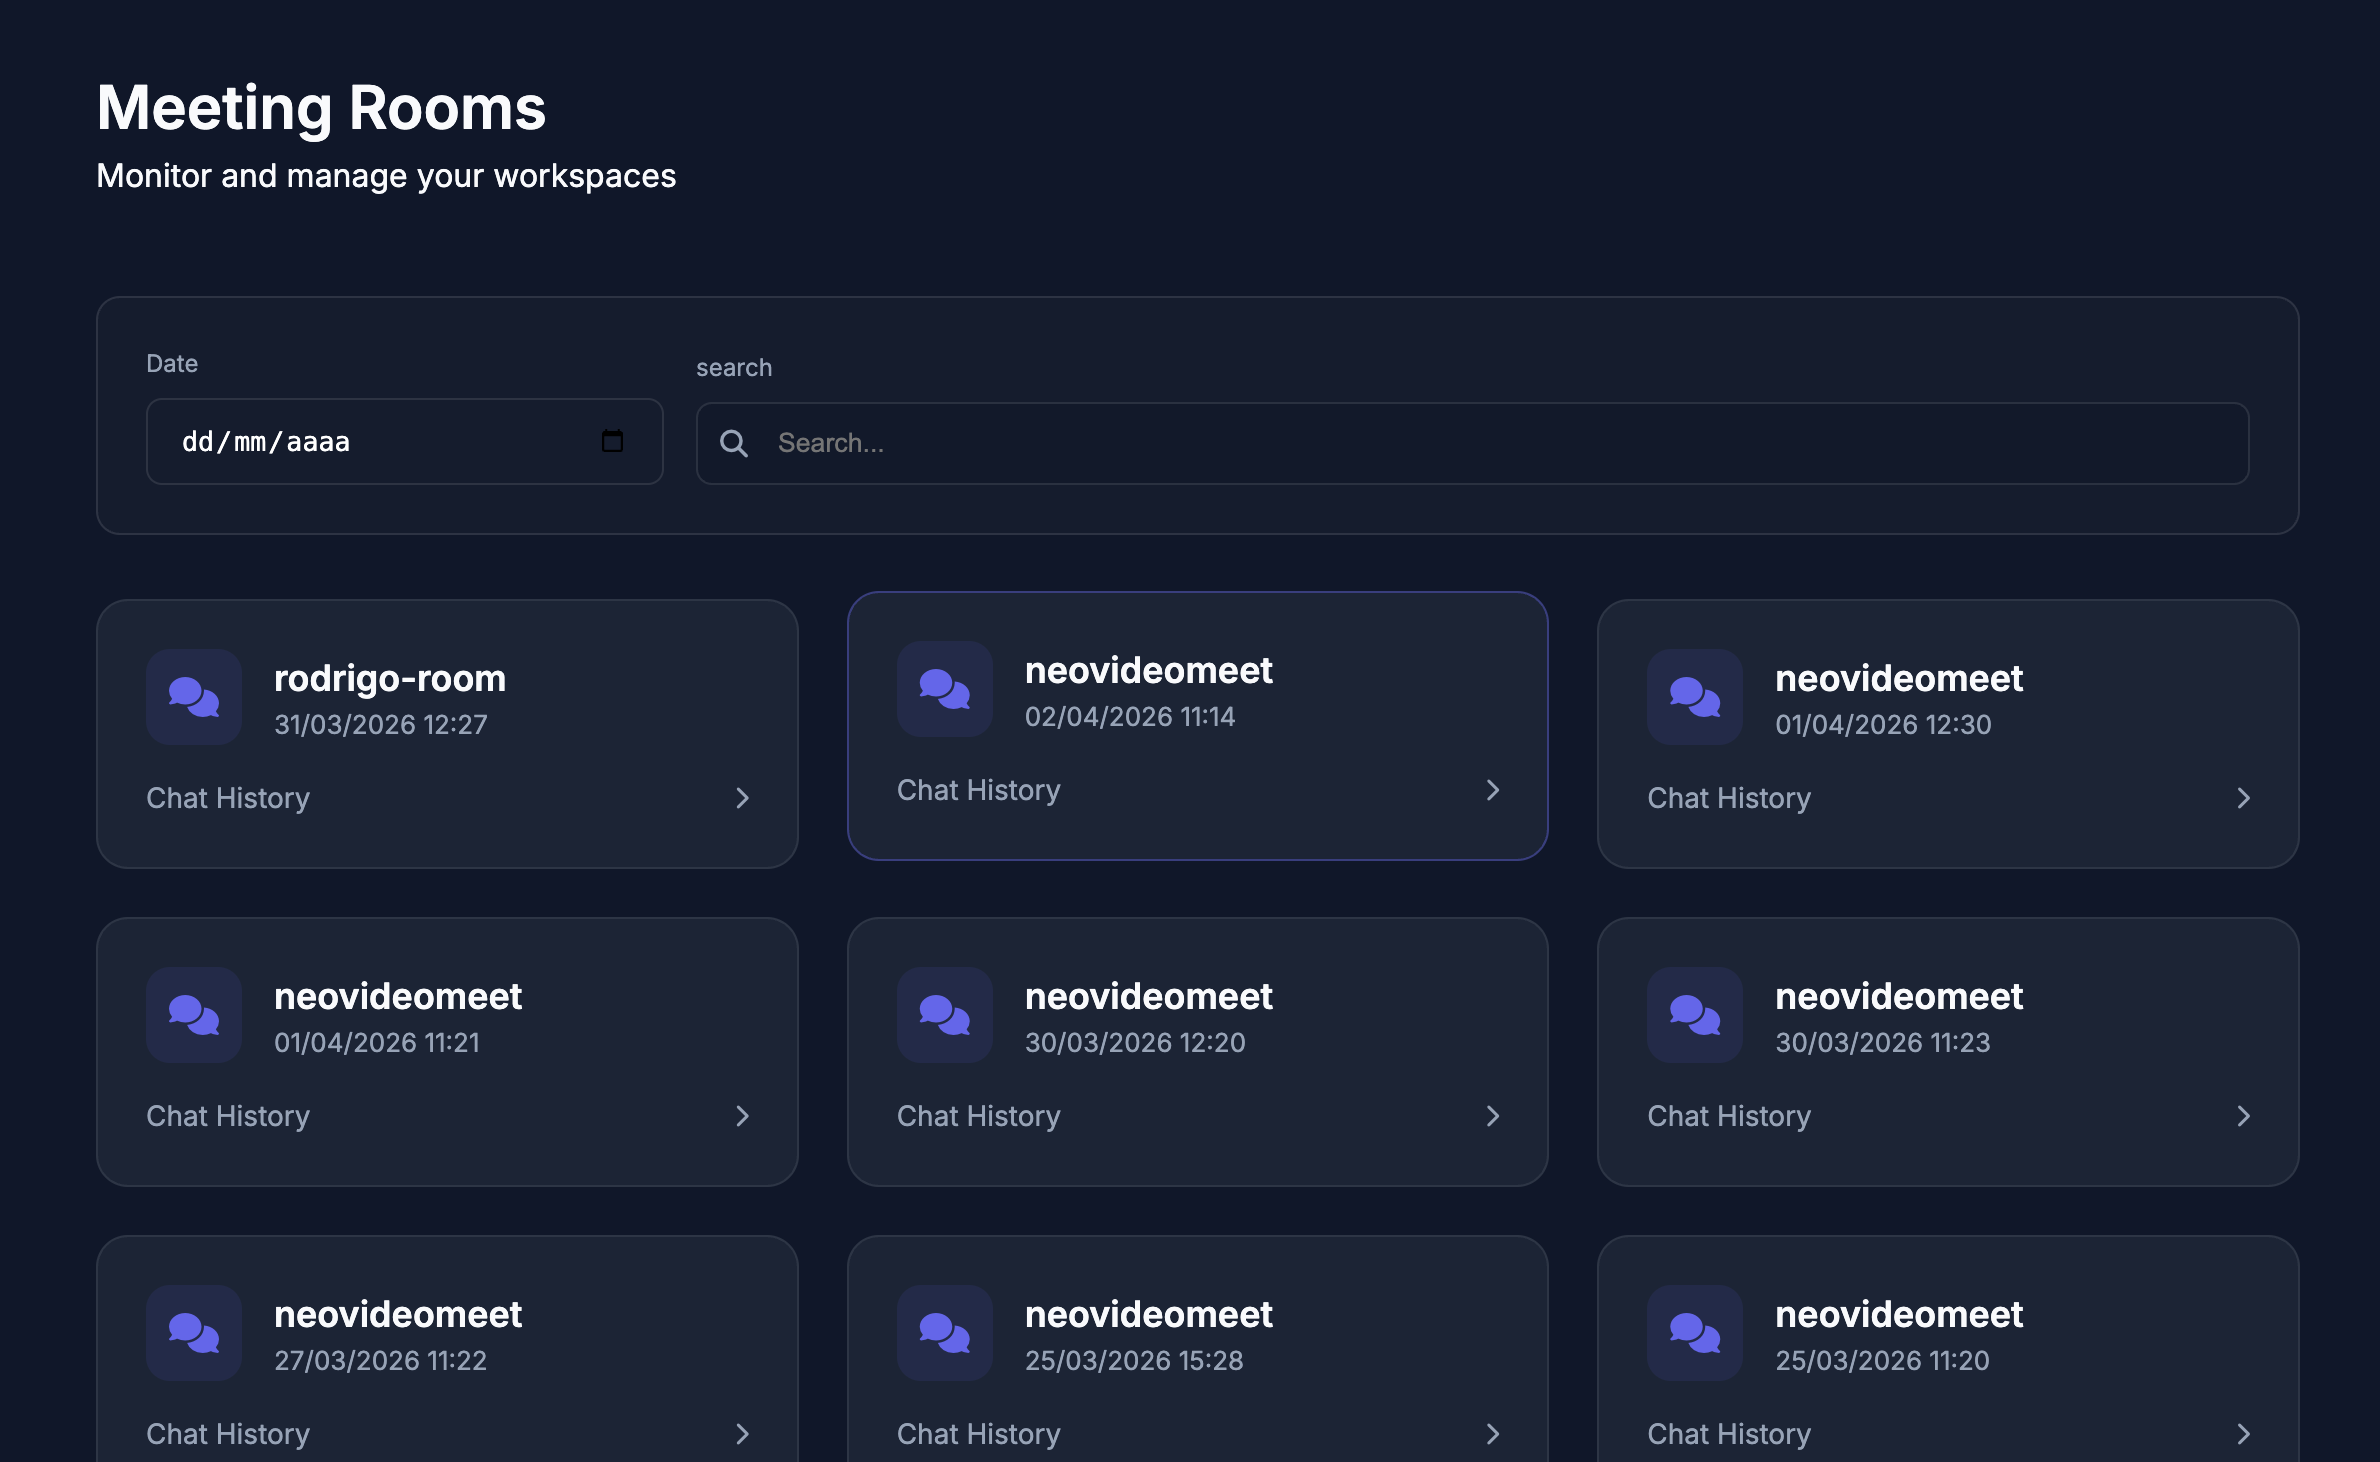This screenshot has width=2380, height=1462.
Task: Click neovideomeet title dated 27/03/2026 11:22
Action: (398, 1314)
